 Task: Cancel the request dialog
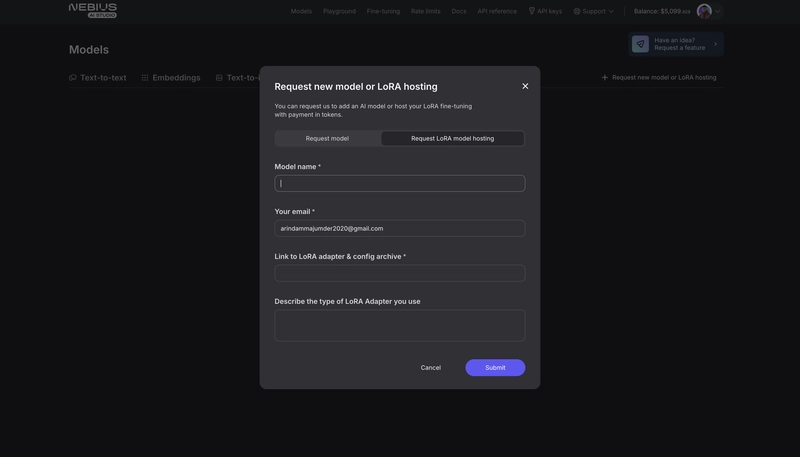point(431,368)
